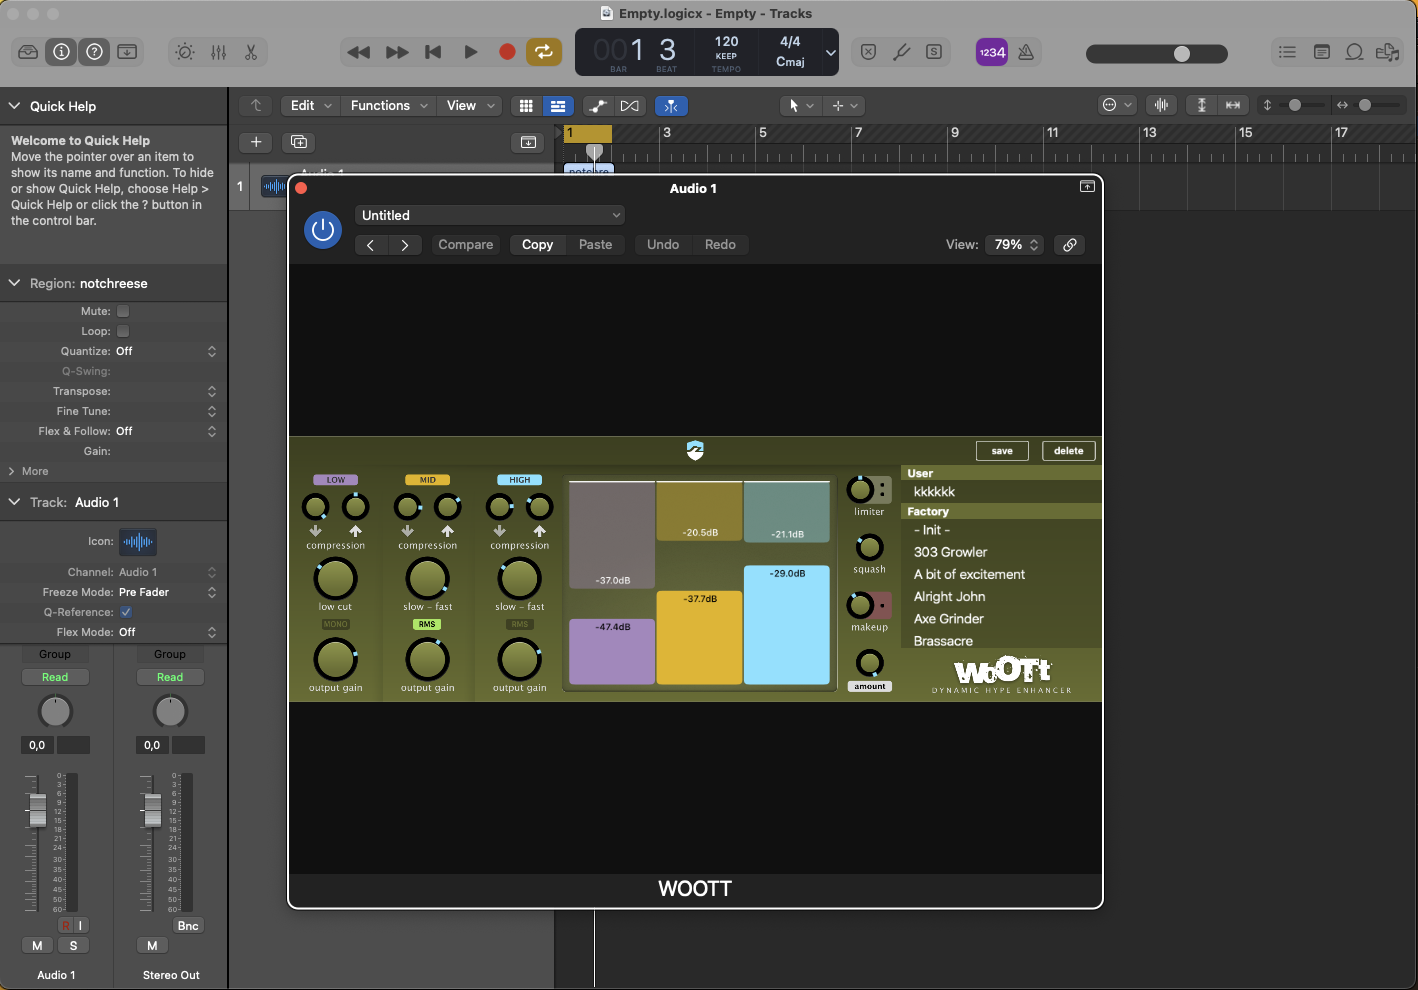
Task: Click the plugin link chain icon
Action: (x=1070, y=245)
